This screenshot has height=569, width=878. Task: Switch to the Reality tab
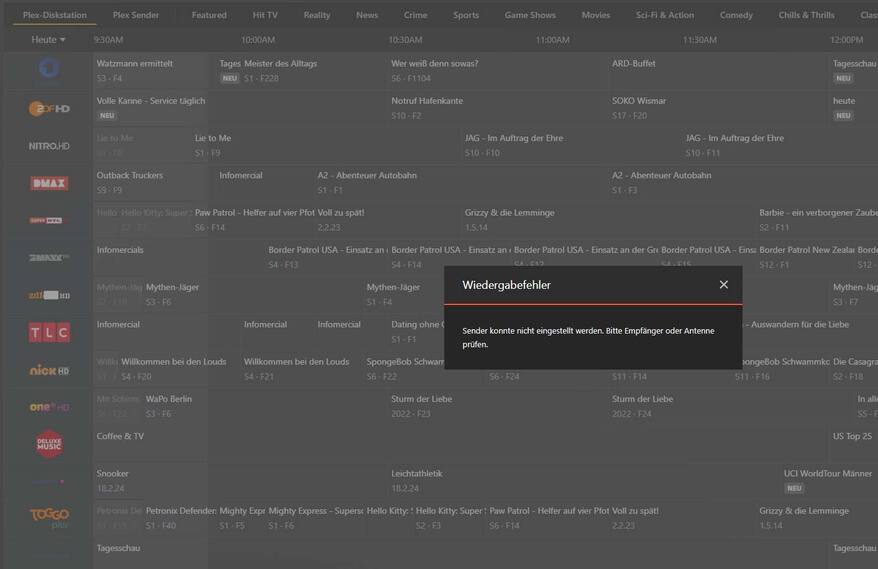[317, 15]
